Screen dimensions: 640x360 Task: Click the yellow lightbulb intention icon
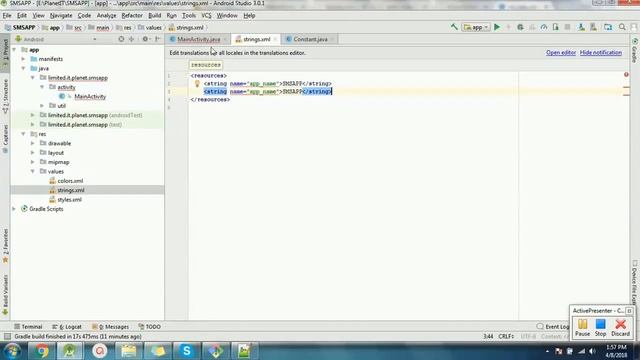(x=197, y=84)
